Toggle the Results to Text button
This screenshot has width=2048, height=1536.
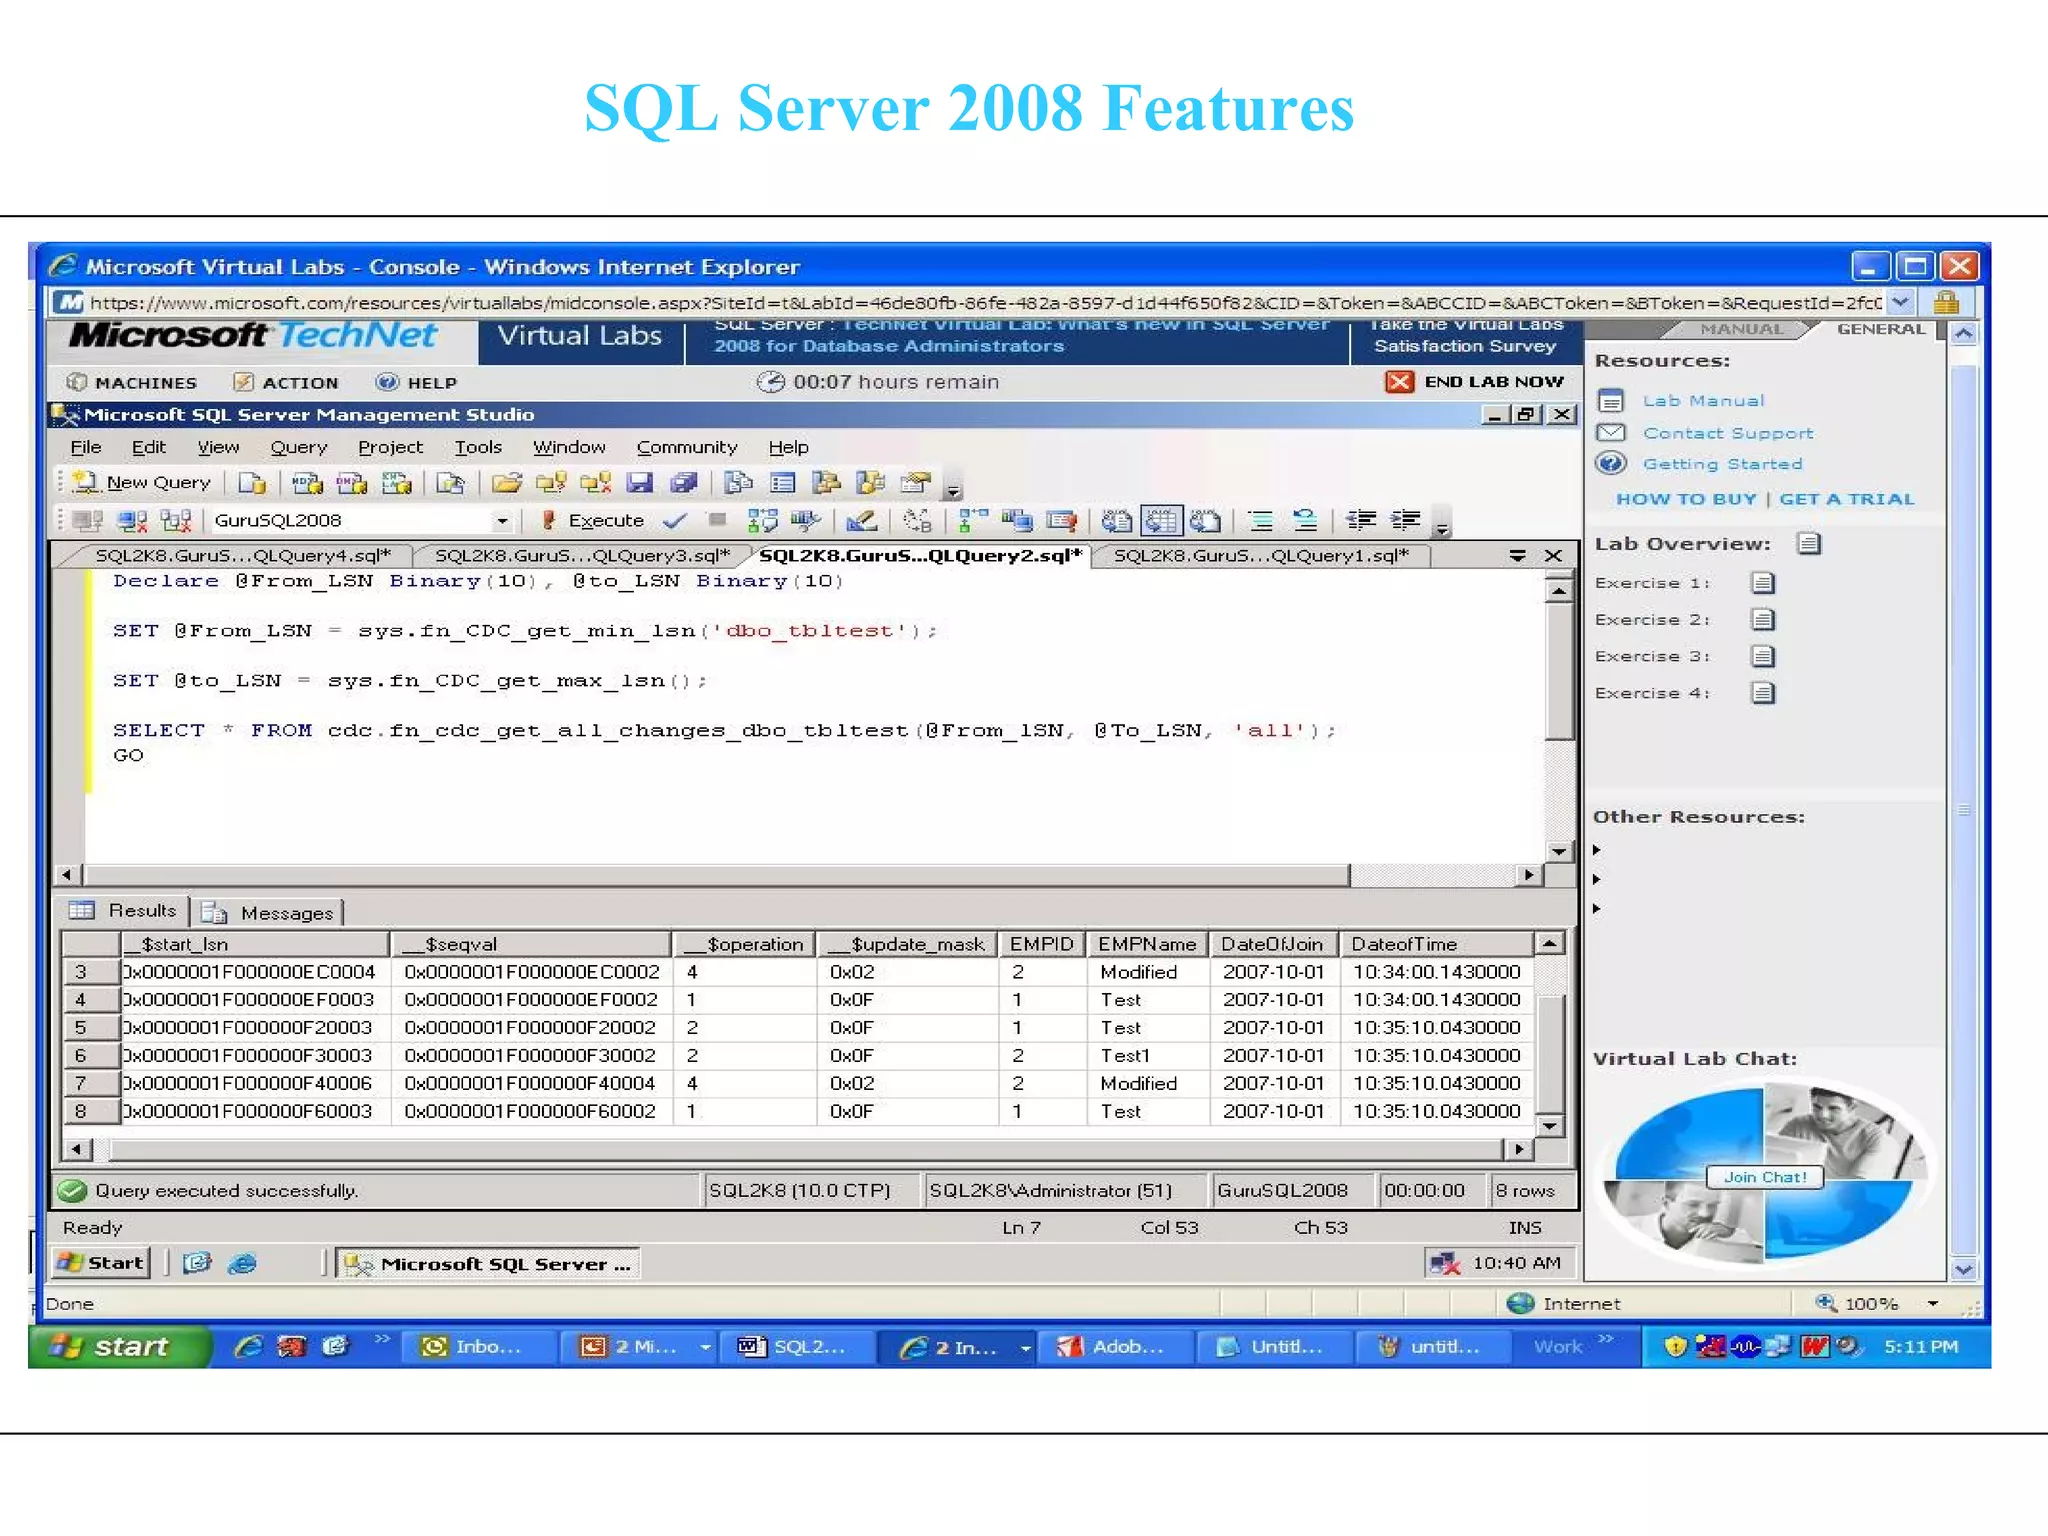(1116, 520)
